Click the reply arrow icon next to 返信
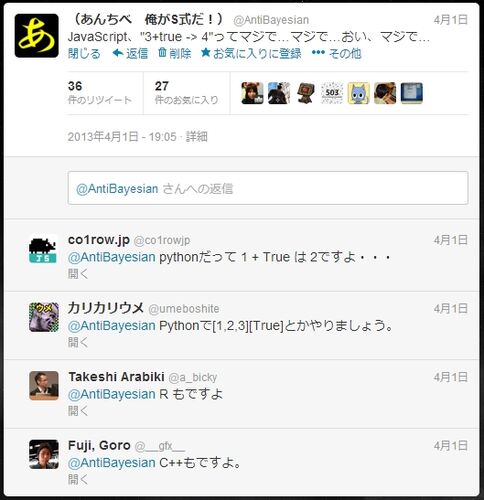 click(x=118, y=53)
